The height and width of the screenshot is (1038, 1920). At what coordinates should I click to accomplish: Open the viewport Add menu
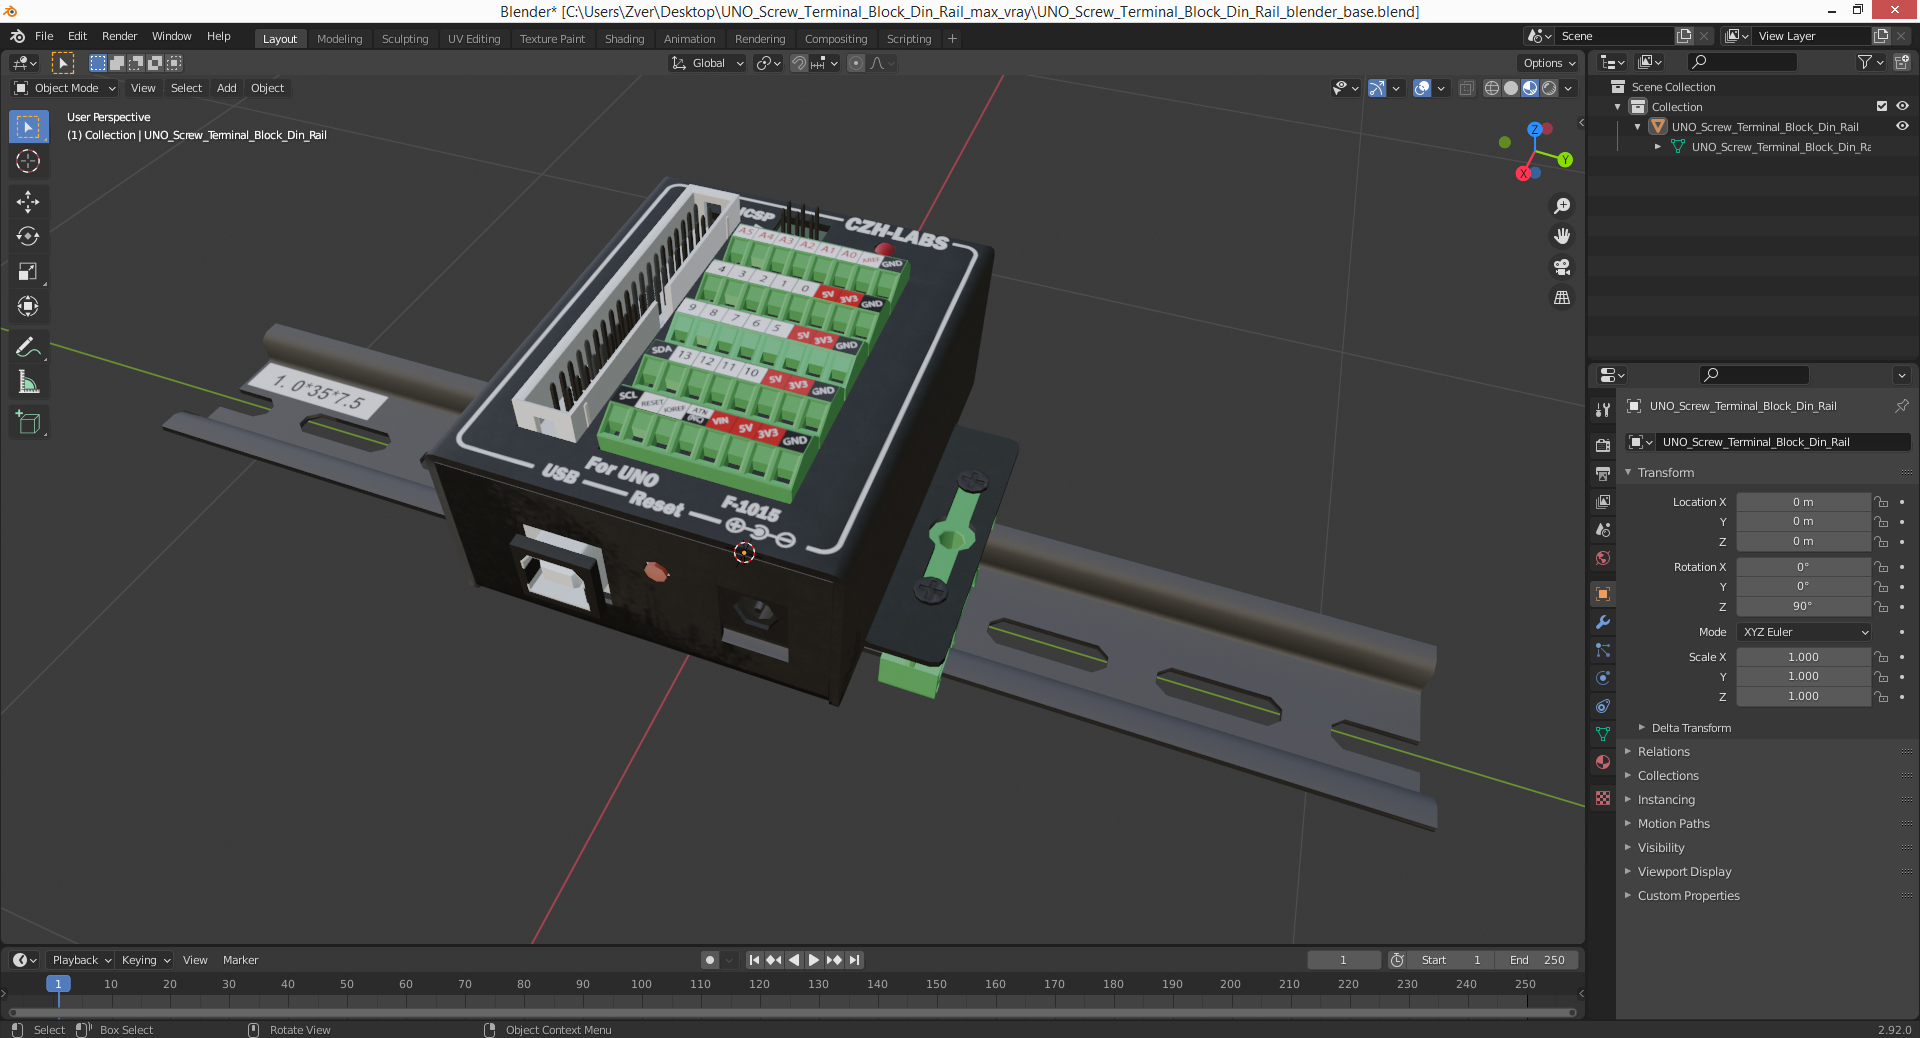pyautogui.click(x=227, y=88)
